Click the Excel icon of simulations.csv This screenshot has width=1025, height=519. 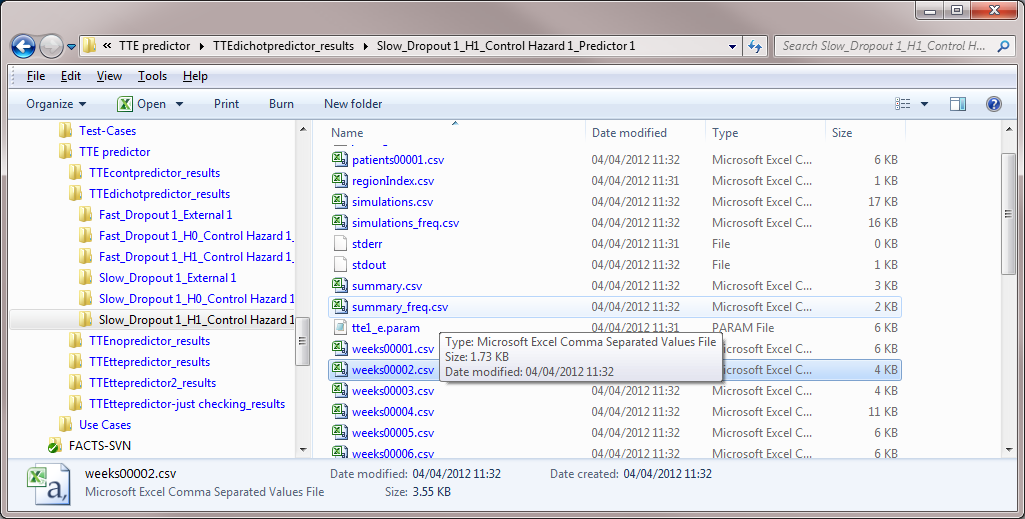coord(339,202)
